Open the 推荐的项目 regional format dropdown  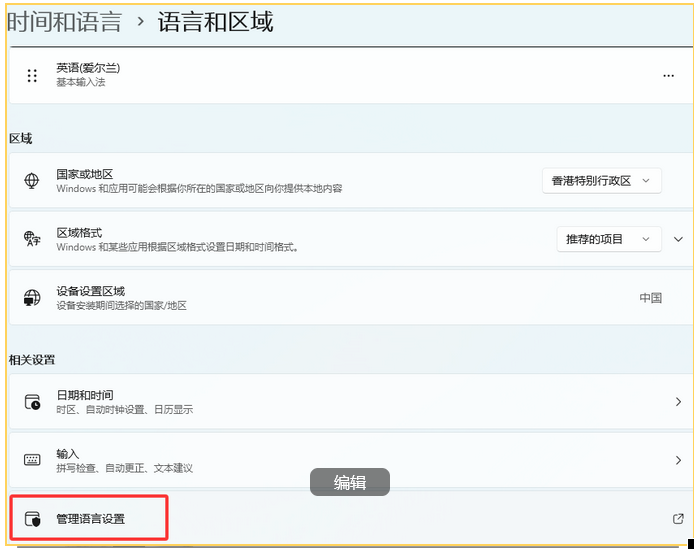[609, 239]
